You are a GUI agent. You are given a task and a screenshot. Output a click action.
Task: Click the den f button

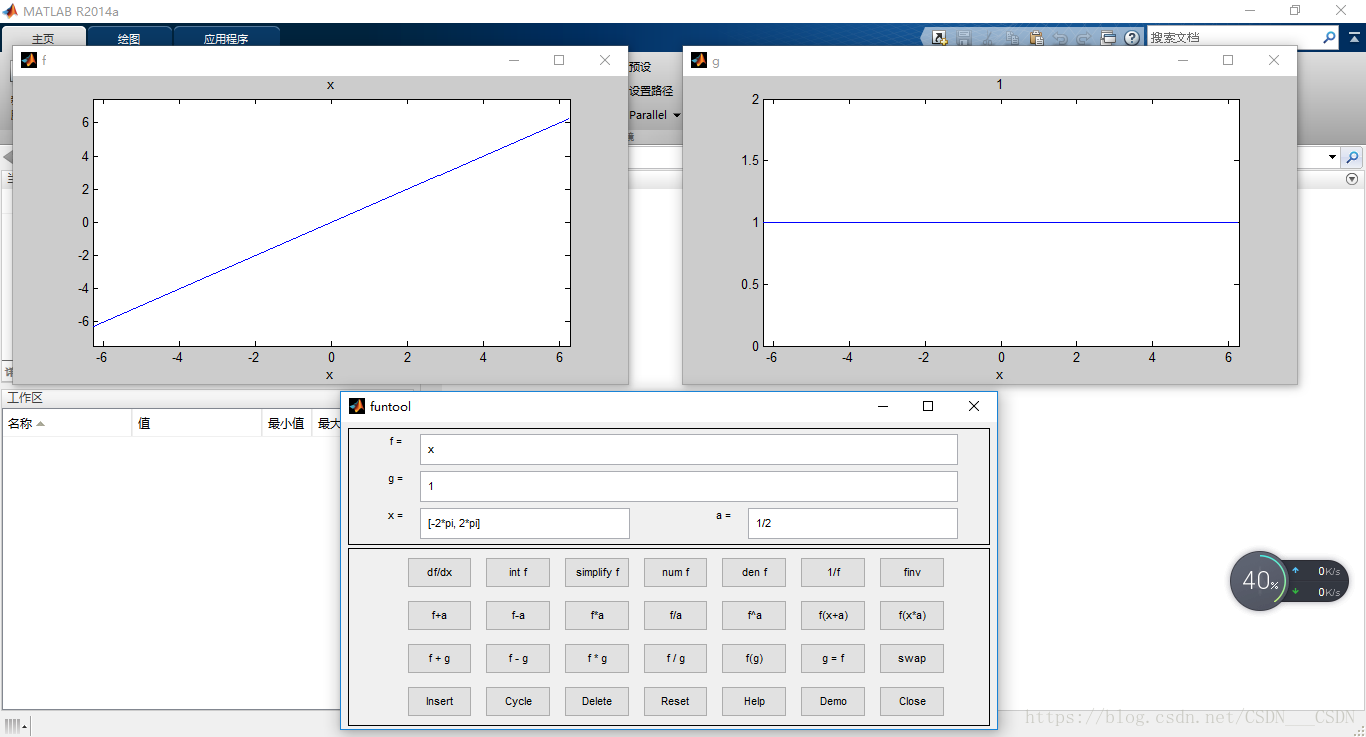pos(754,573)
